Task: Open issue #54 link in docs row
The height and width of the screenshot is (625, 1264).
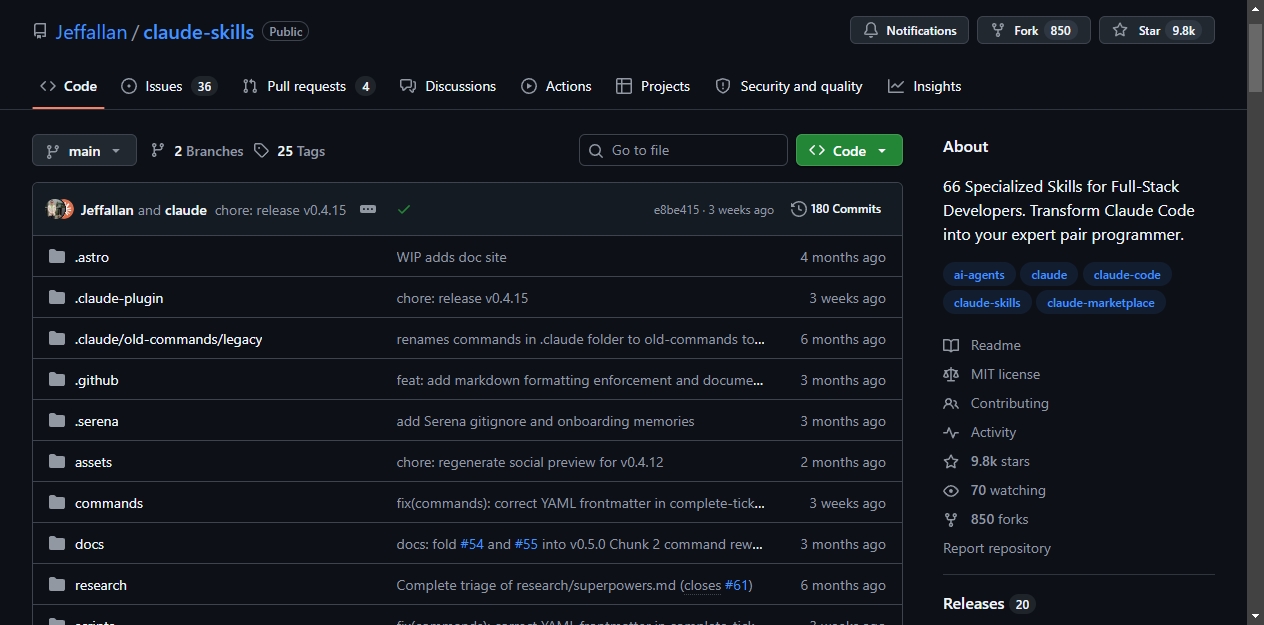Action: point(472,544)
